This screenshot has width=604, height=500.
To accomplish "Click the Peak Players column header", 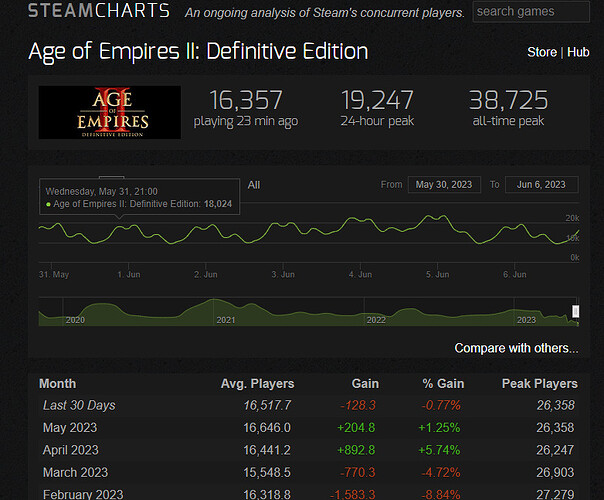I will (x=540, y=384).
